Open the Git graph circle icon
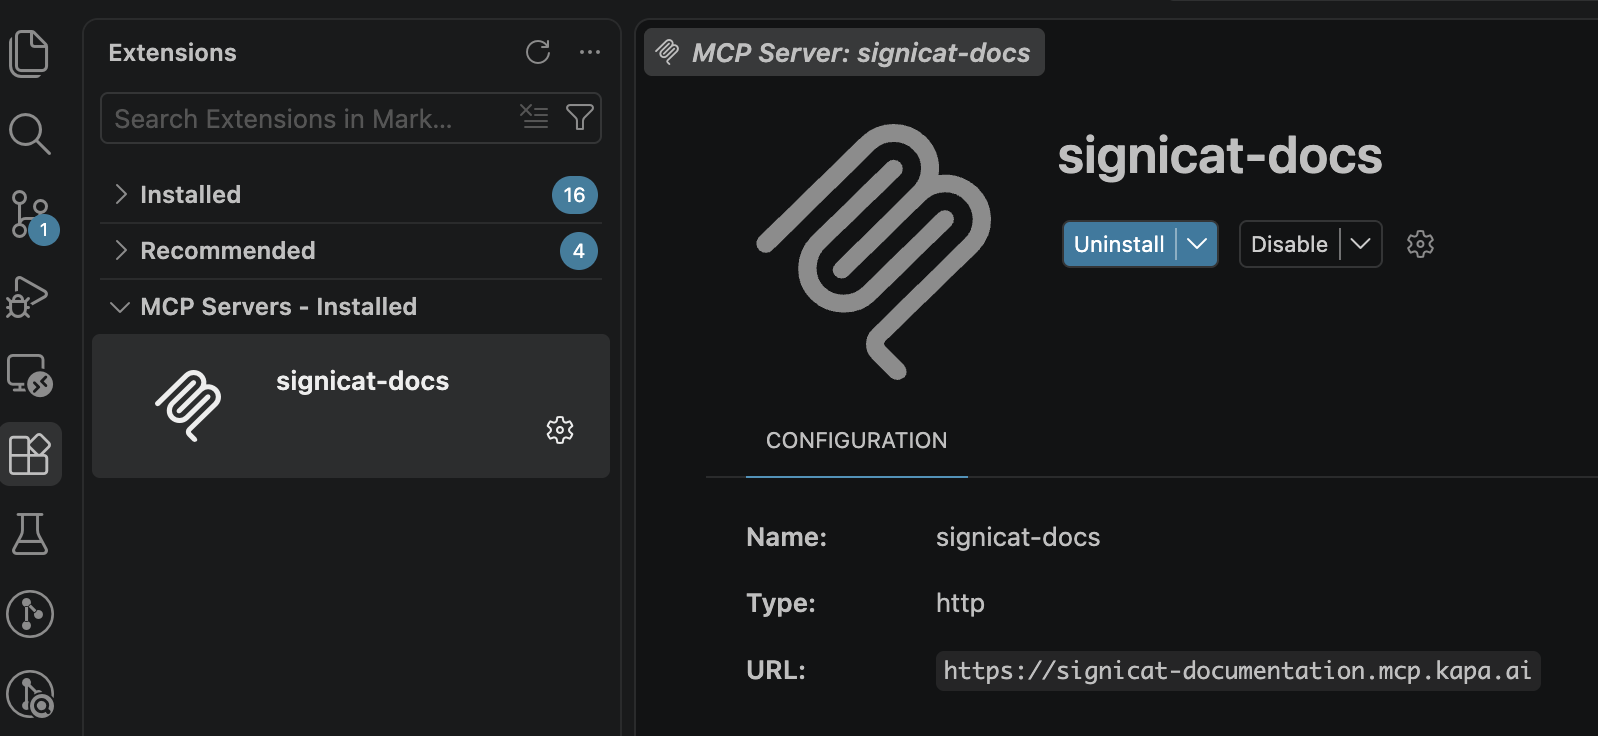1598x736 pixels. [29, 614]
